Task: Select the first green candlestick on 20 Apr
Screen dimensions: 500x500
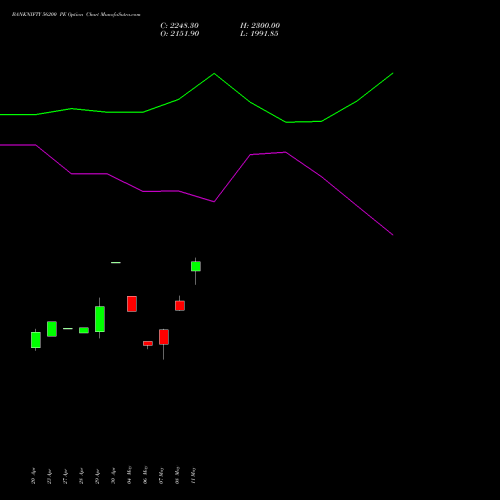Action: click(36, 340)
